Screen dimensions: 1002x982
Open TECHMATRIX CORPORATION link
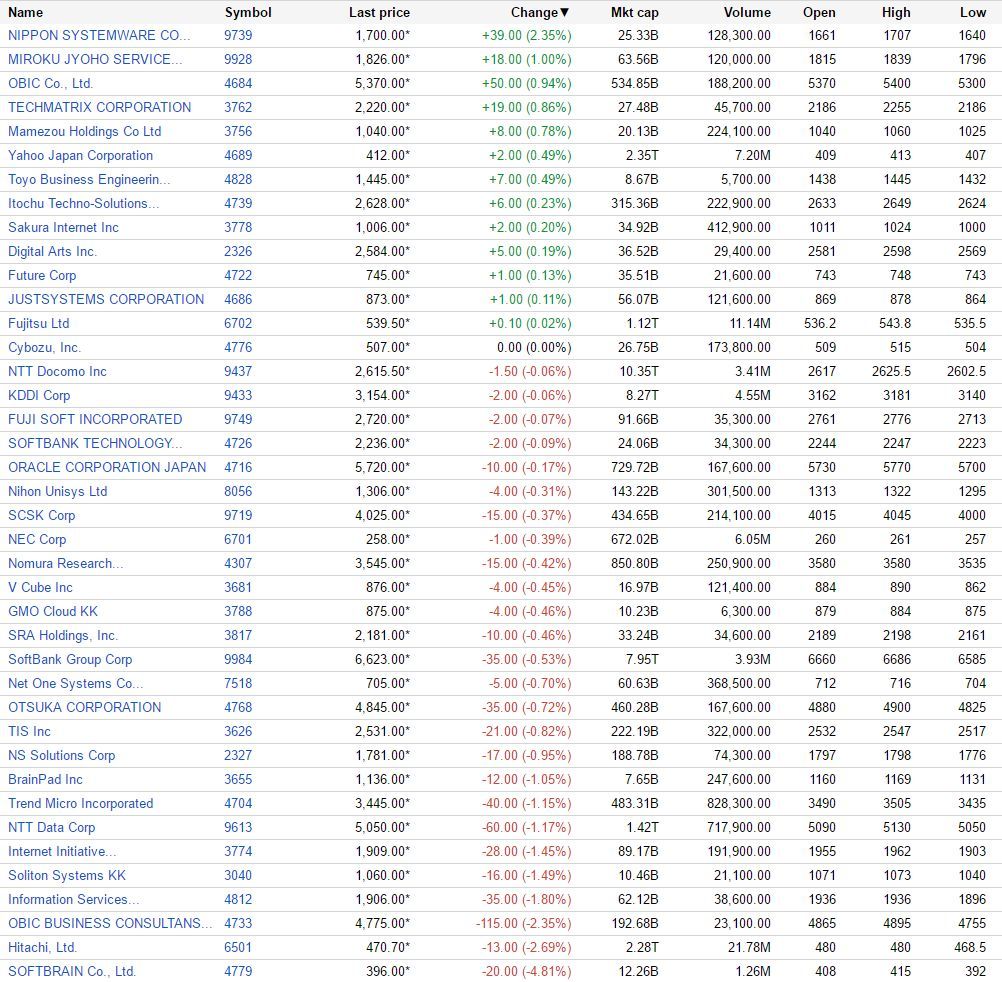pyautogui.click(x=100, y=107)
